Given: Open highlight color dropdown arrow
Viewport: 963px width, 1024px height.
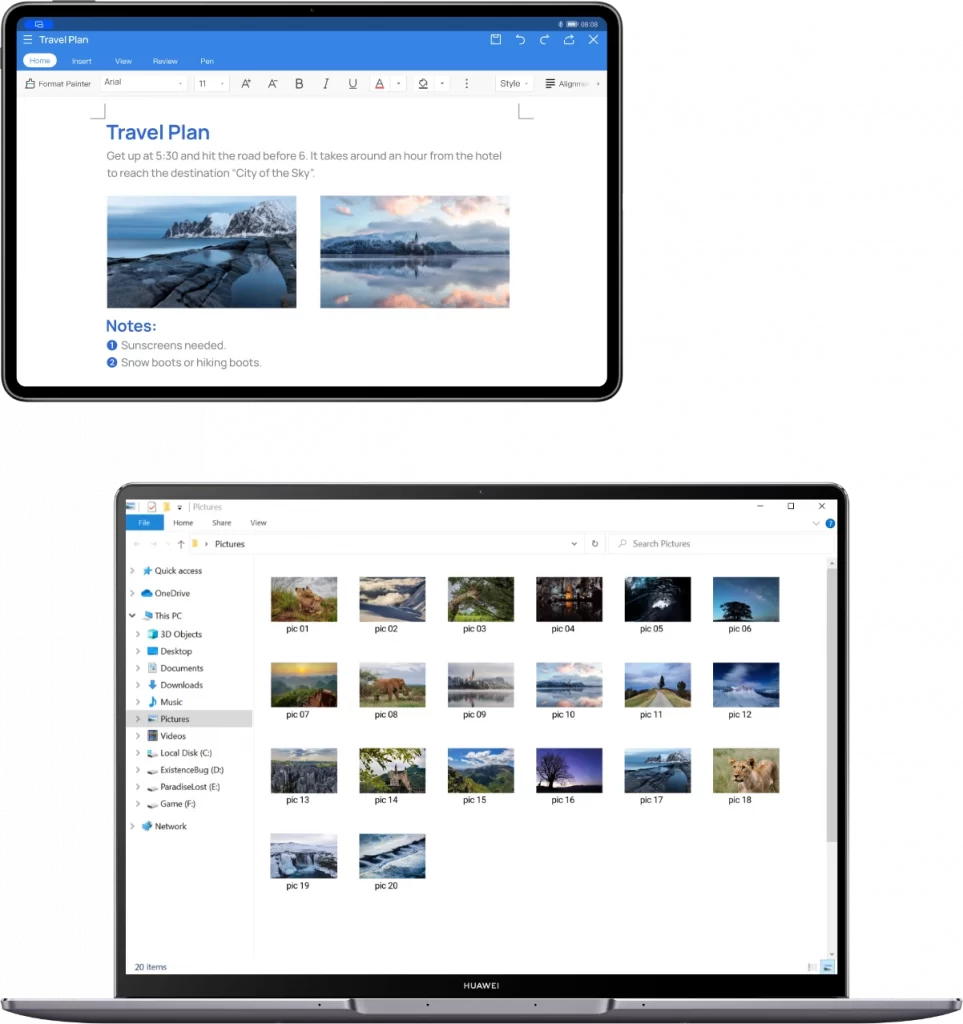Looking at the screenshot, I should (x=442, y=84).
